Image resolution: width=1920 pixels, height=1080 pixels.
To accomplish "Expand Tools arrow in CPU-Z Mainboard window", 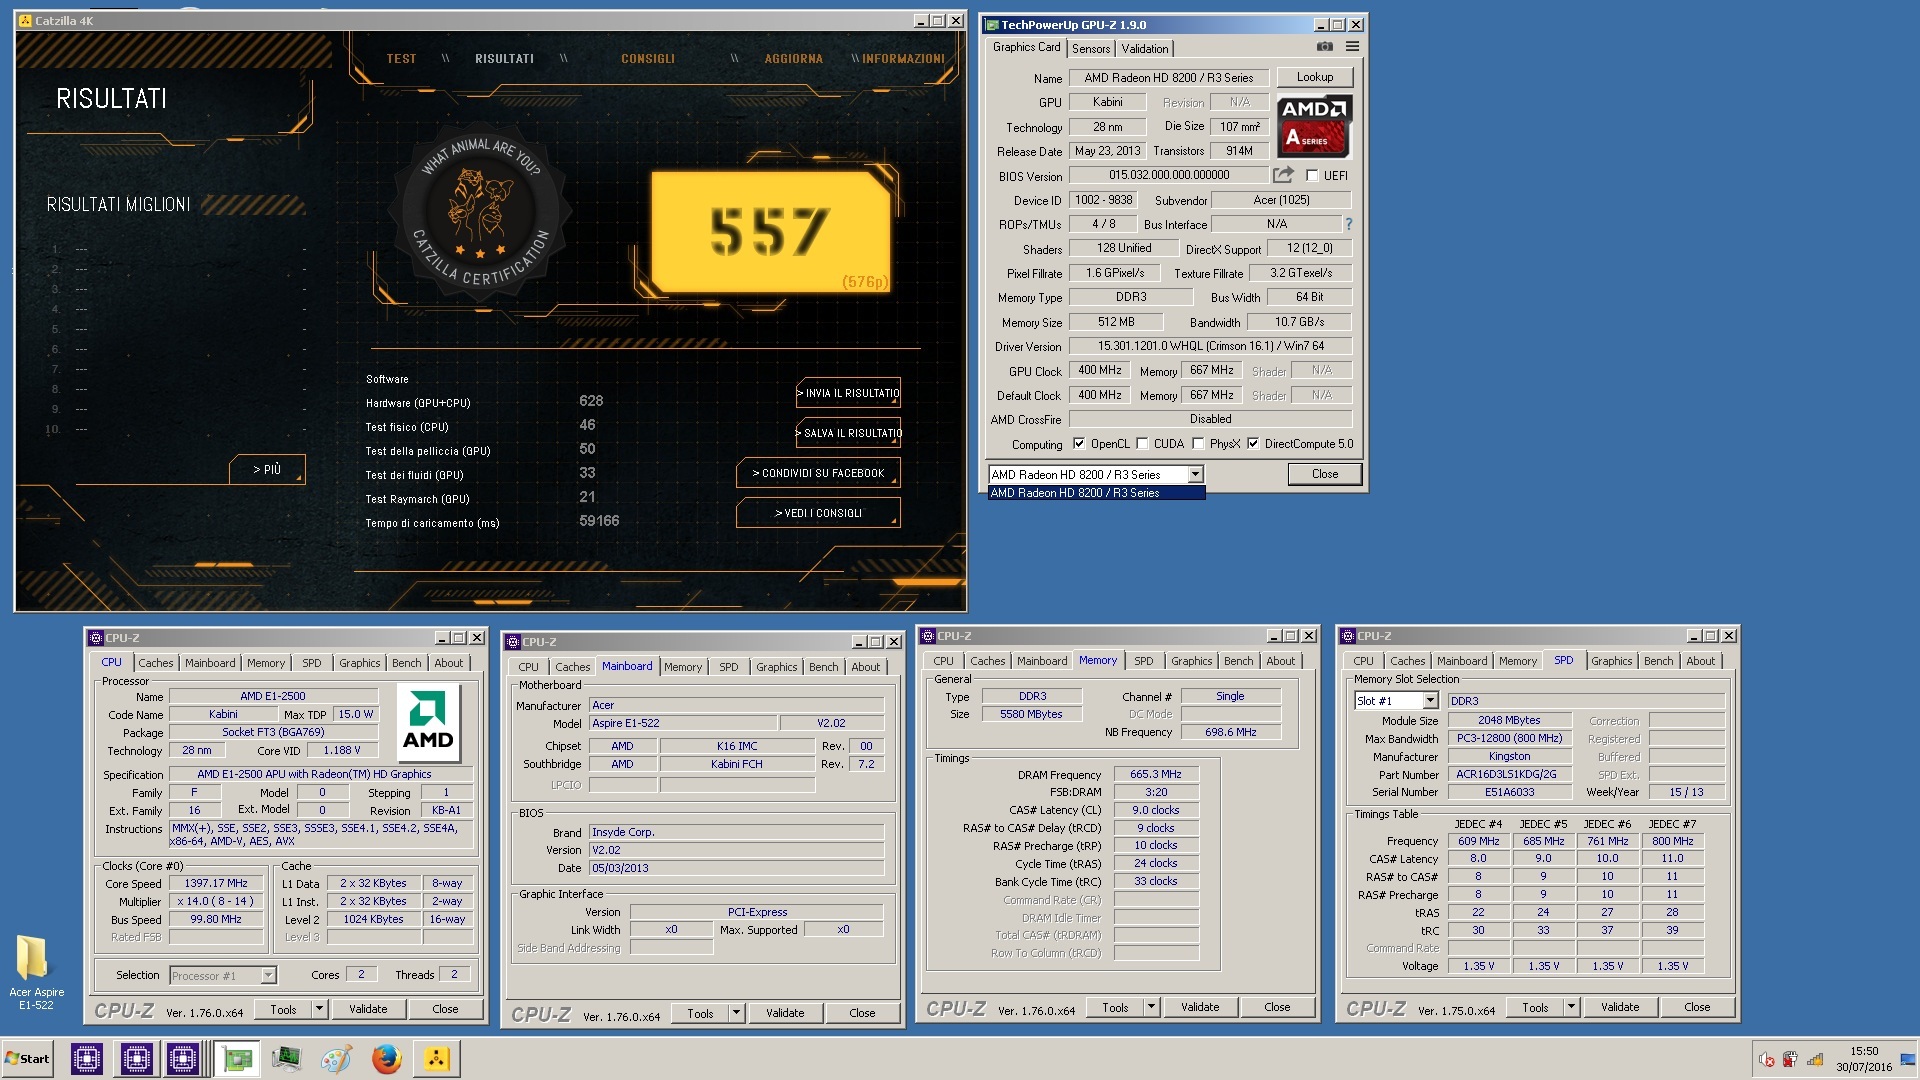I will [x=737, y=1013].
